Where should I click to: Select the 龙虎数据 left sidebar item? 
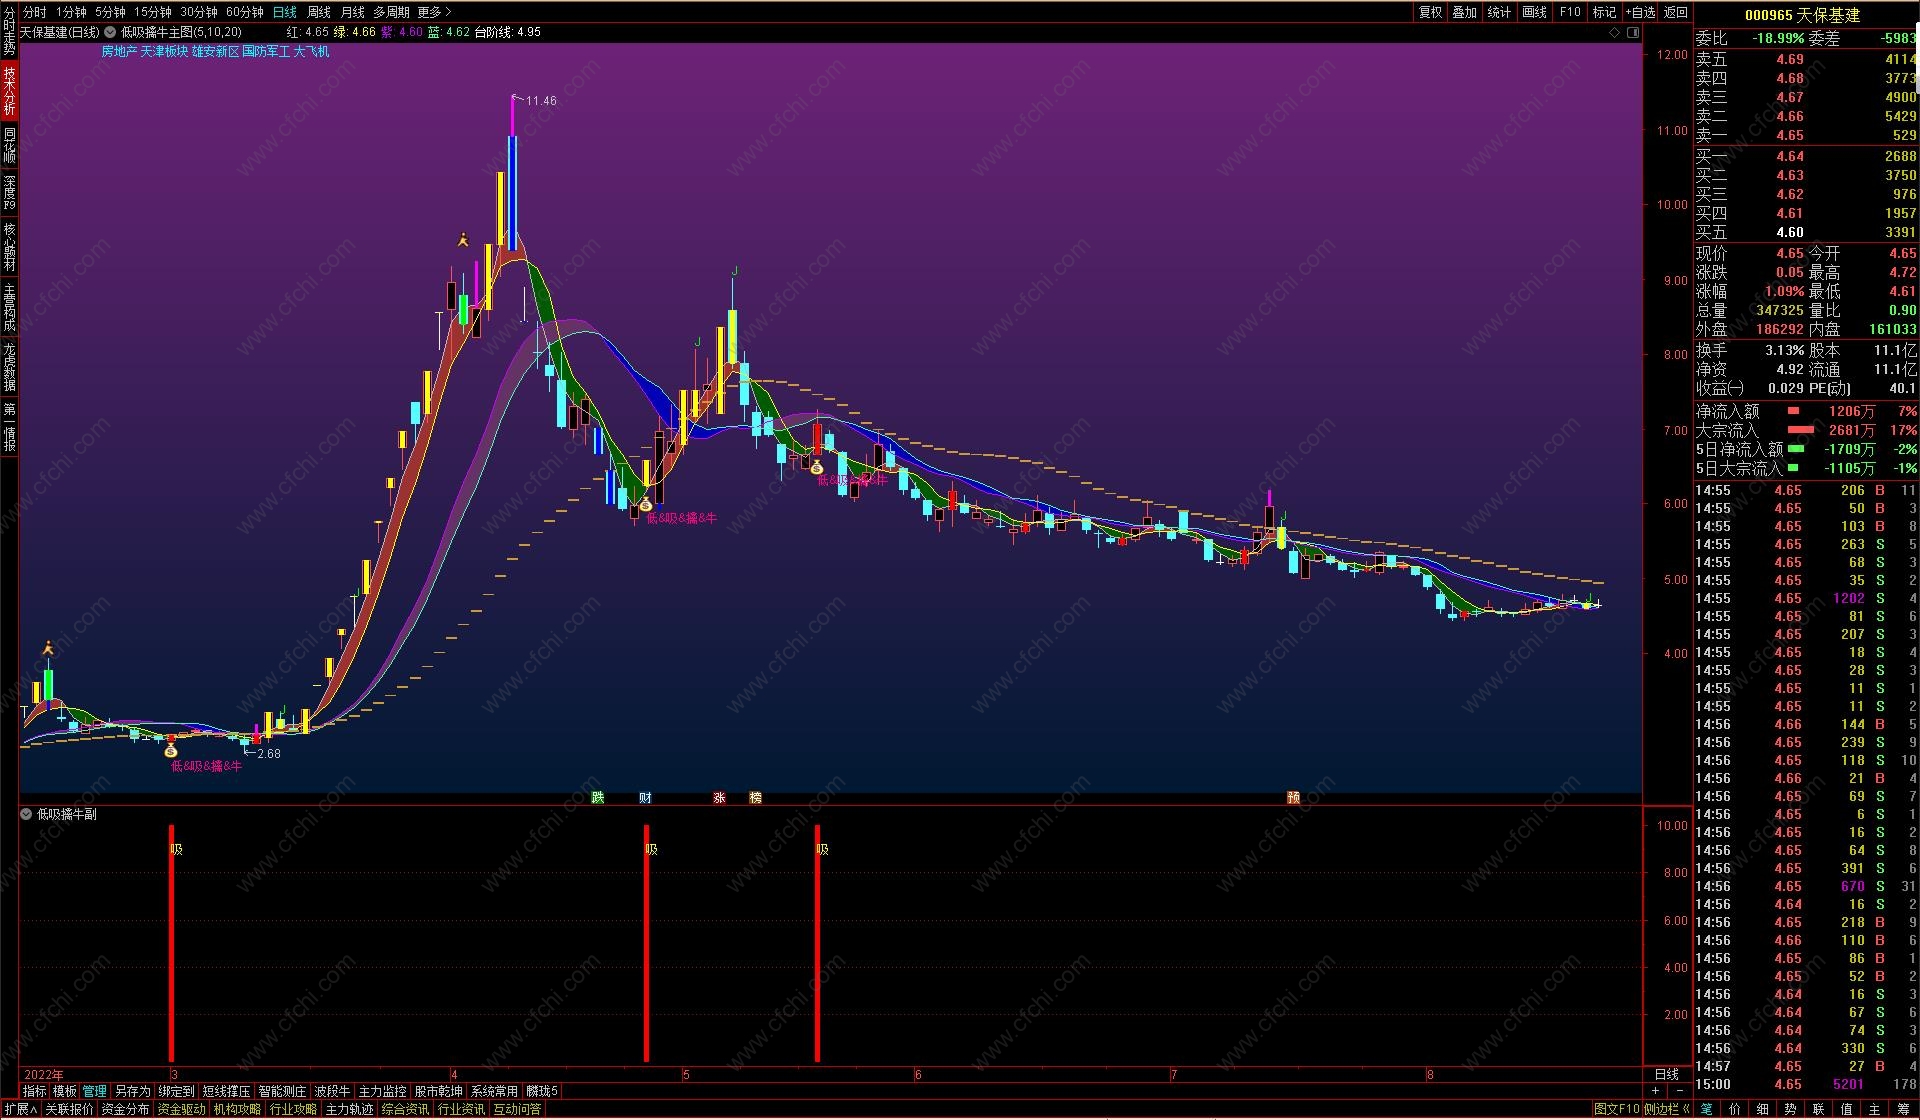pyautogui.click(x=9, y=367)
